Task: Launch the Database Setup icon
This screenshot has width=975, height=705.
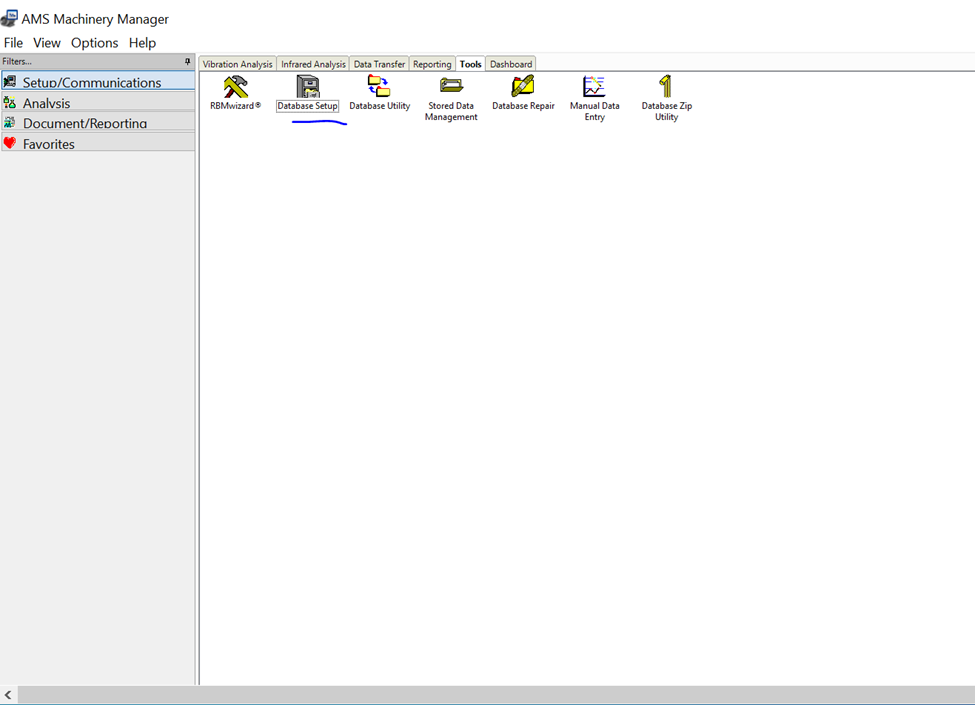Action: 308,87
